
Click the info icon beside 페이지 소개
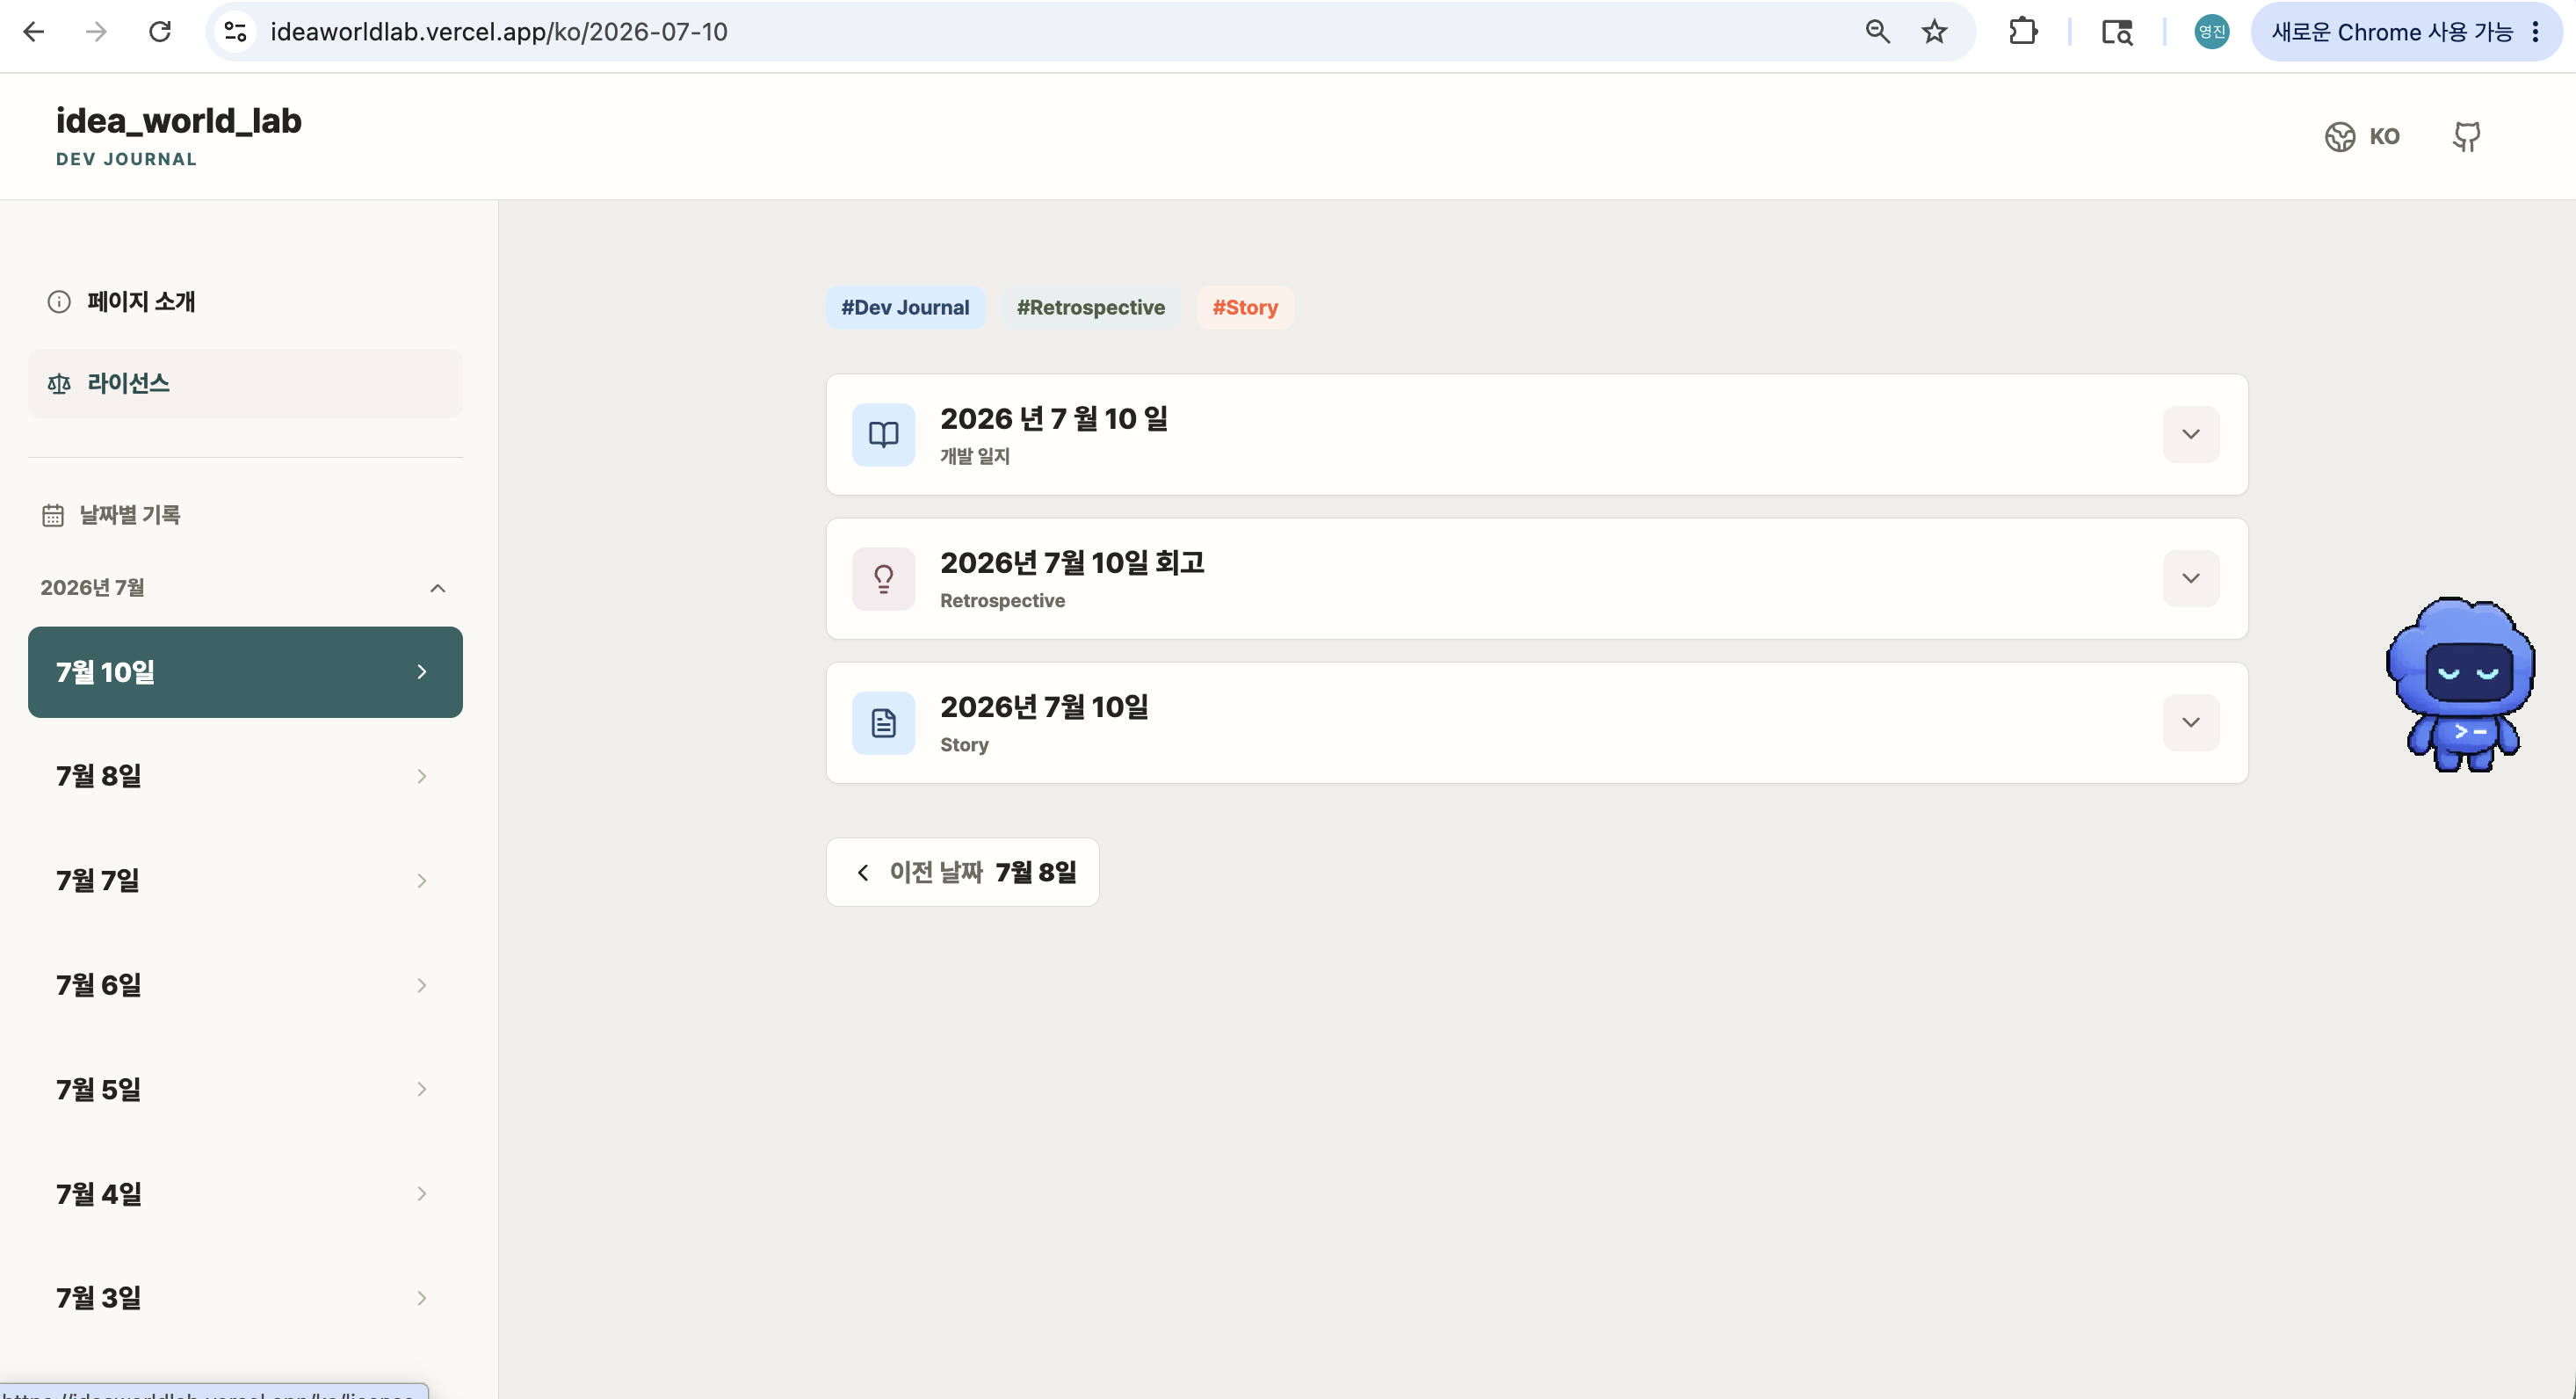click(x=59, y=302)
